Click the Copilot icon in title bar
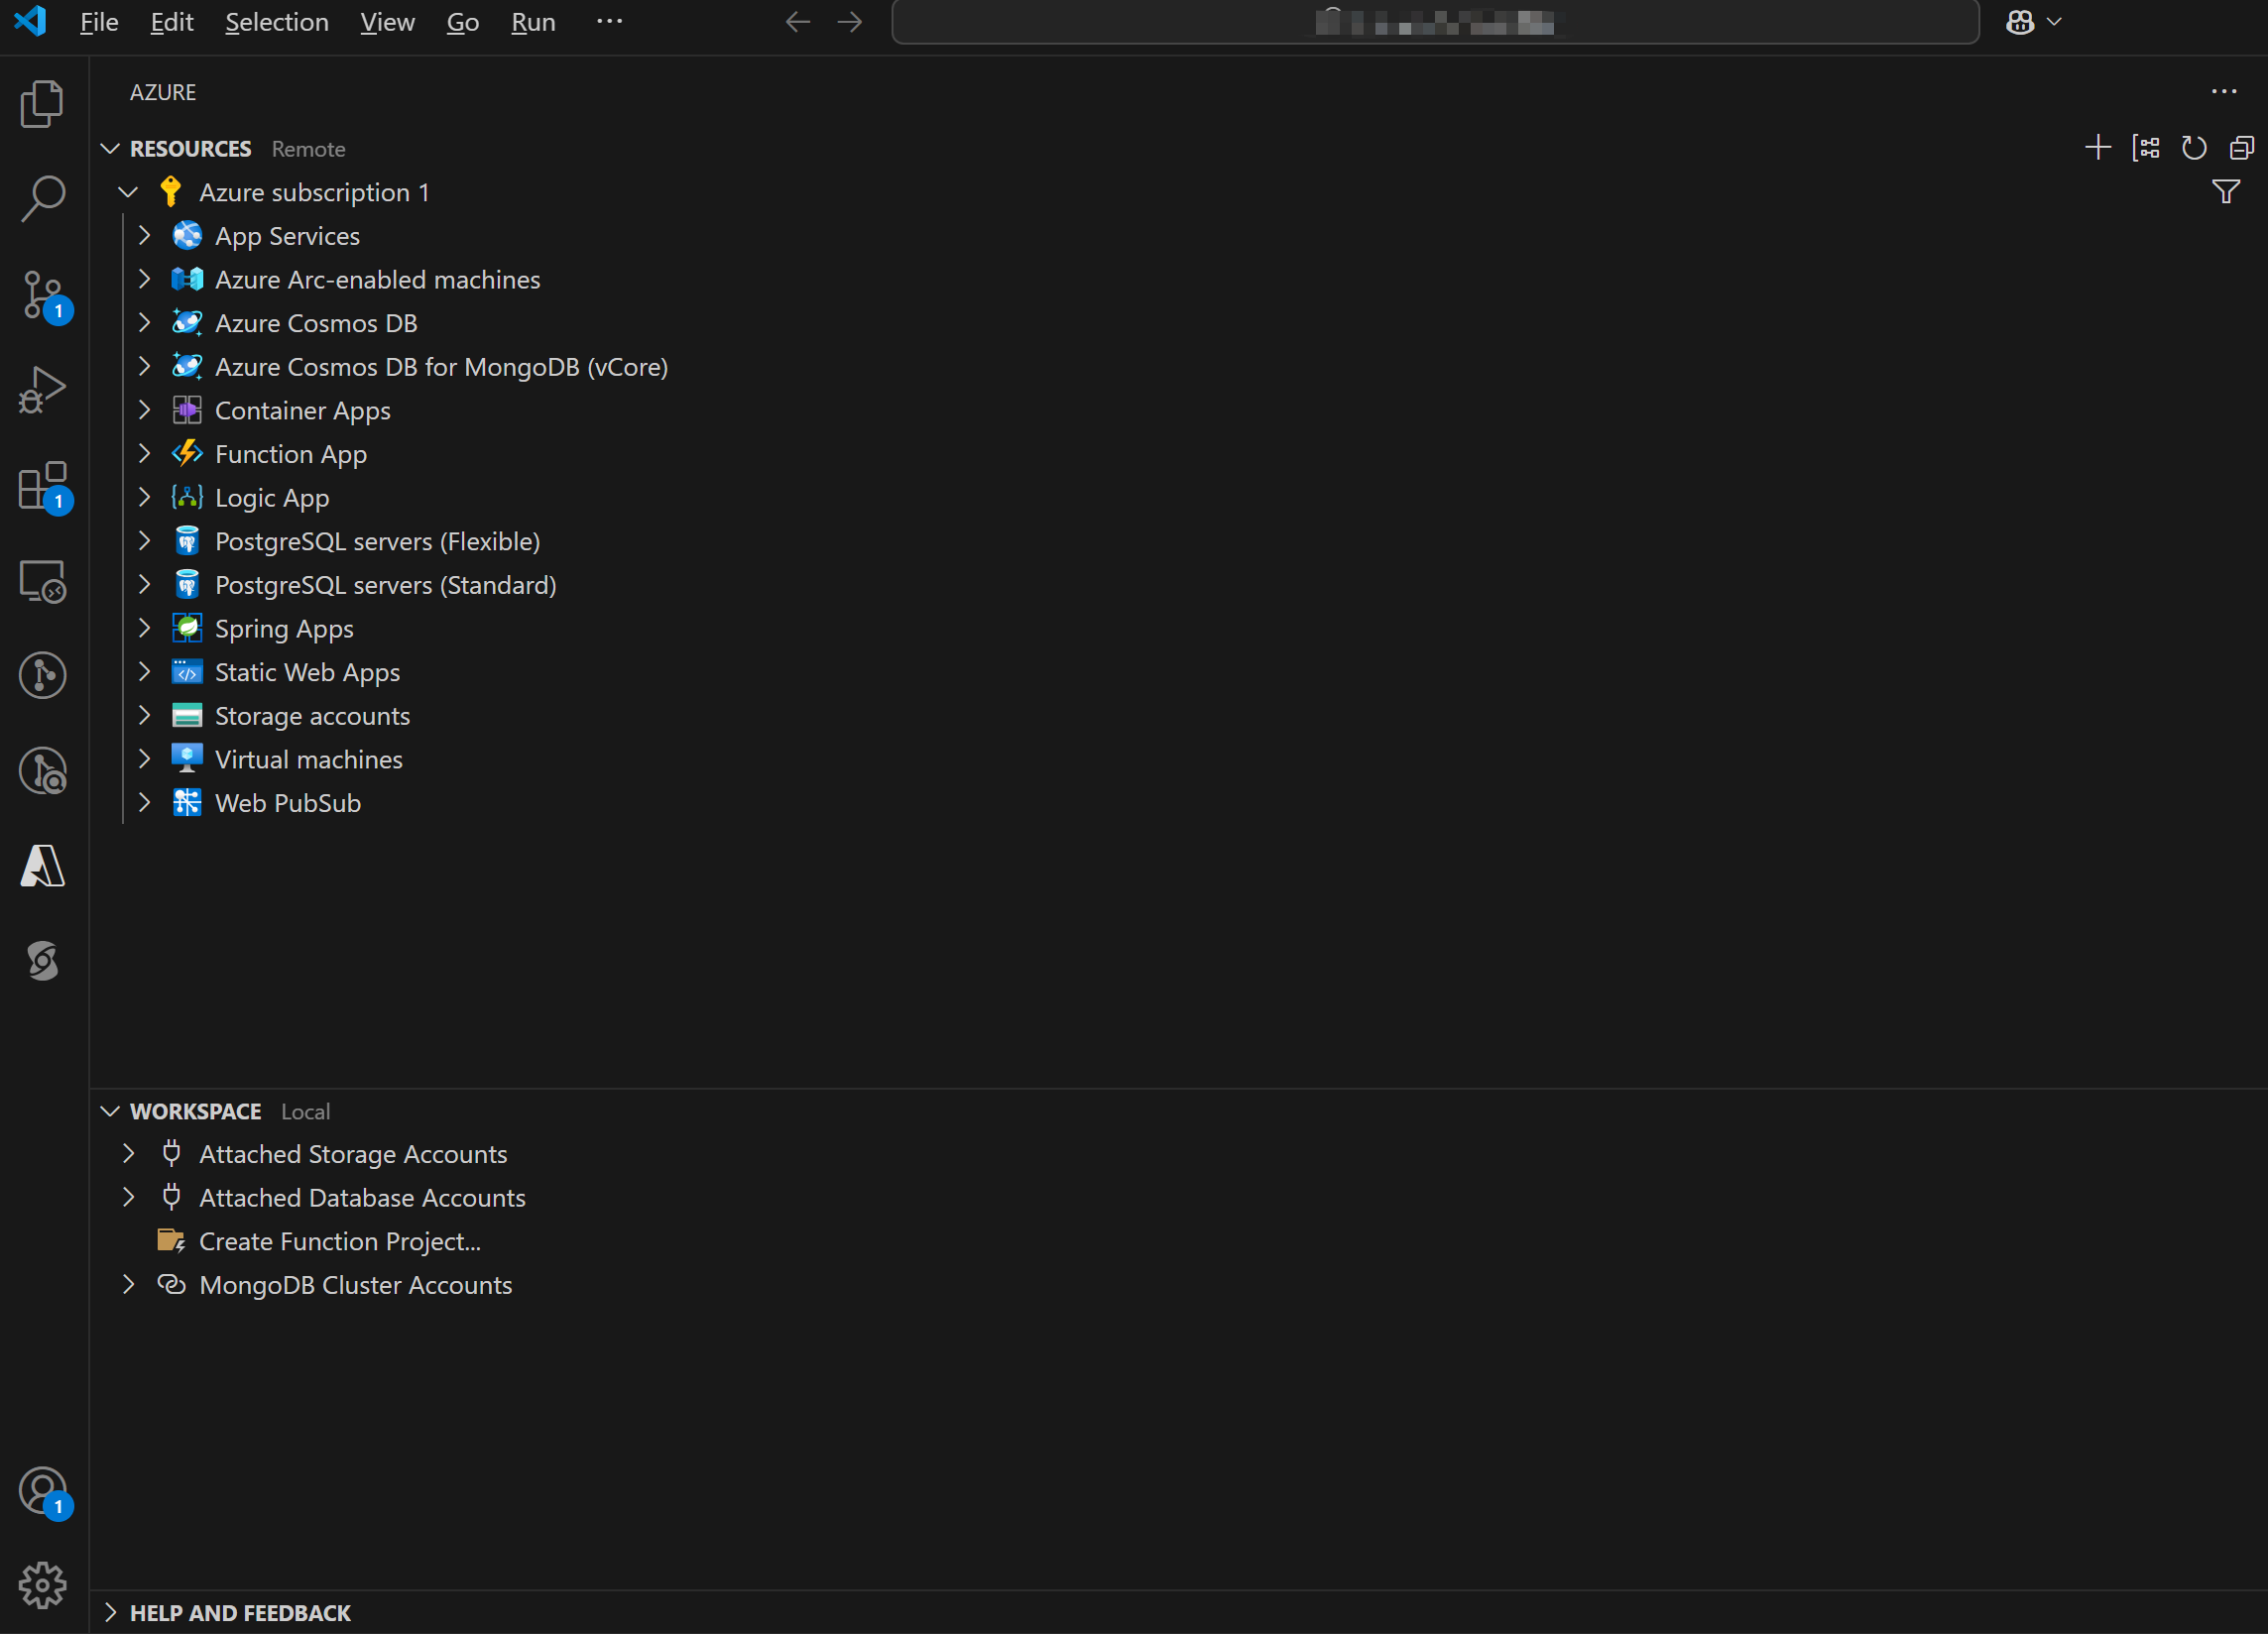Screen dimensions: 2268x1634 [2020, 22]
